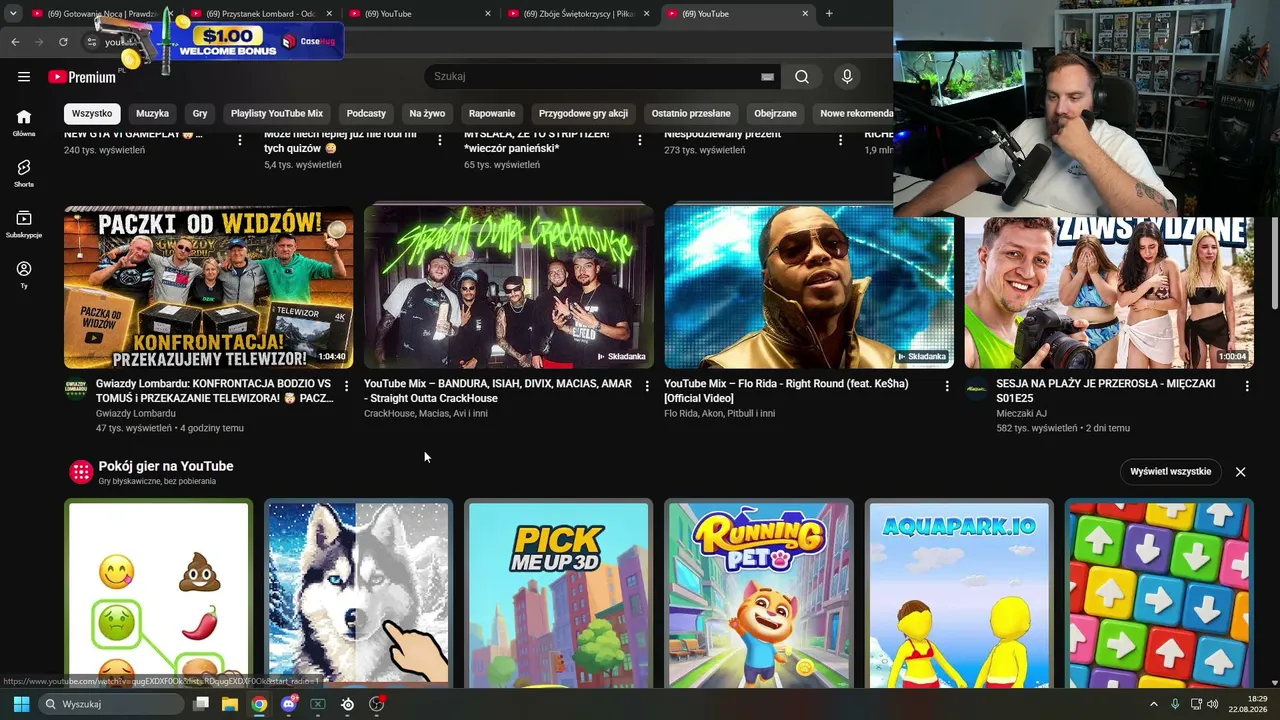Select the Obejrzane filter chip
The width and height of the screenshot is (1280, 720).
point(776,114)
